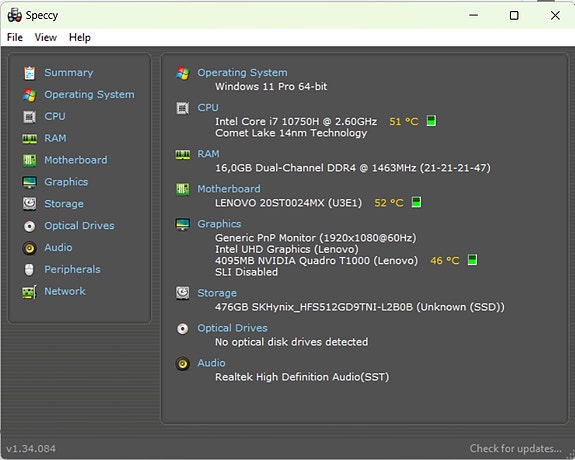Screen dimensions: 575x460
Task: Click the Network card icon in sidebar
Action: coord(29,292)
